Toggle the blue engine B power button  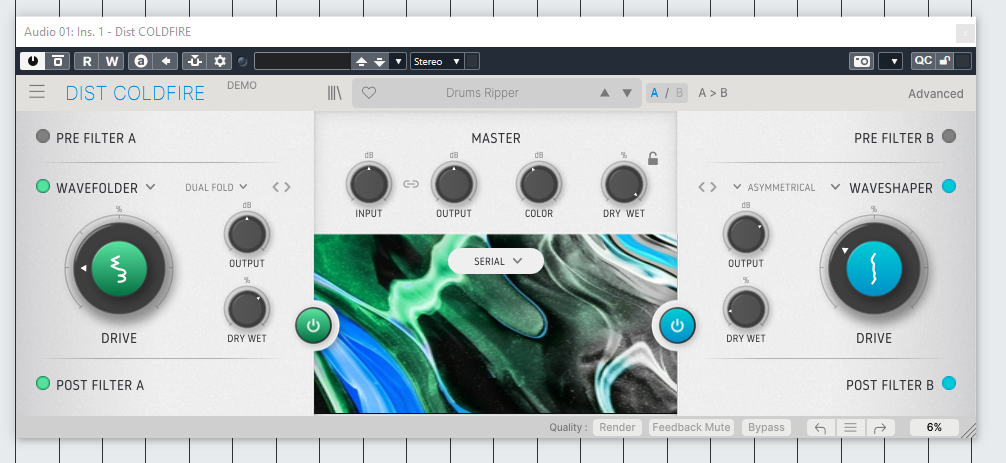tap(678, 326)
